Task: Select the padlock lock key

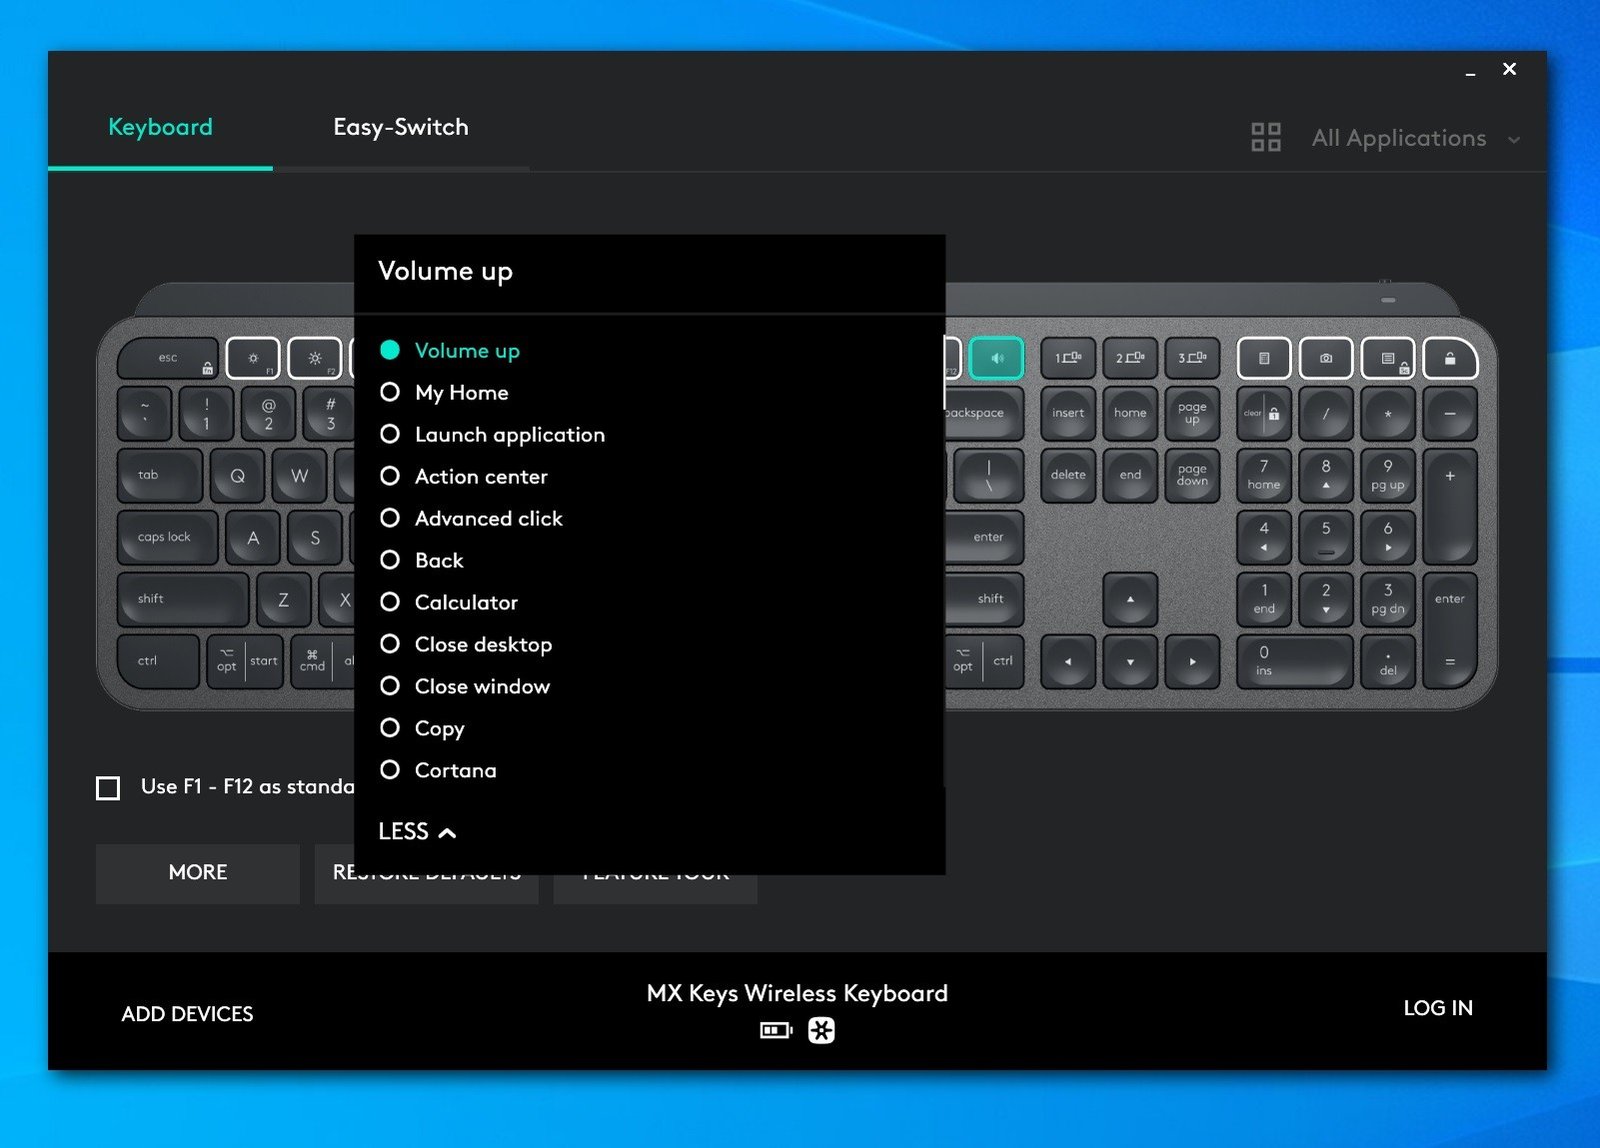Action: click(x=1450, y=358)
